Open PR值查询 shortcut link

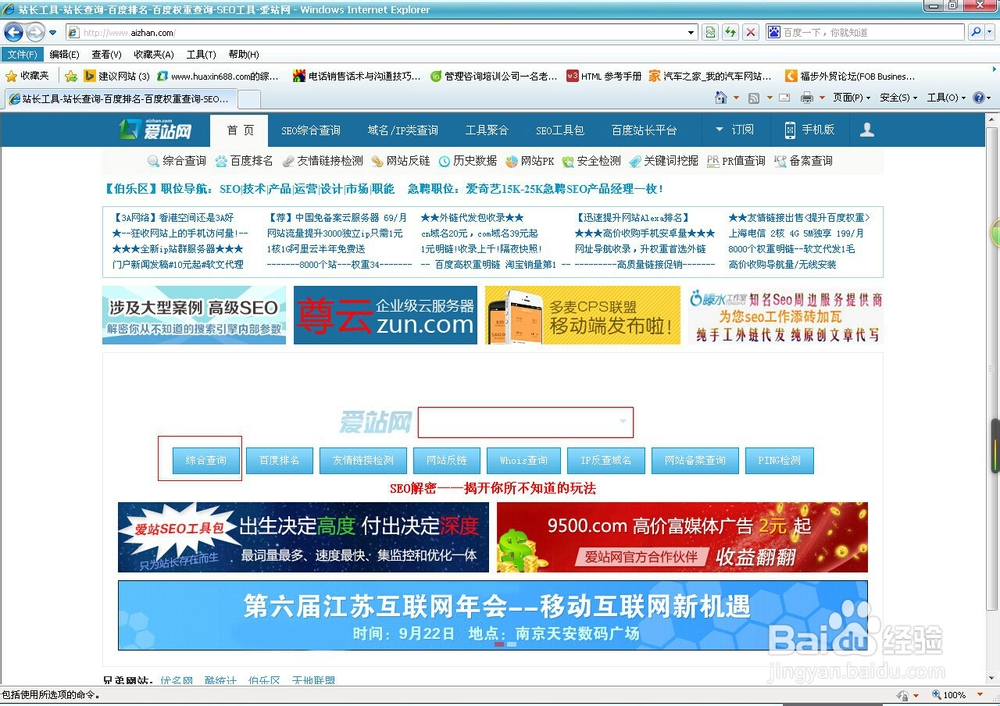(x=736, y=161)
